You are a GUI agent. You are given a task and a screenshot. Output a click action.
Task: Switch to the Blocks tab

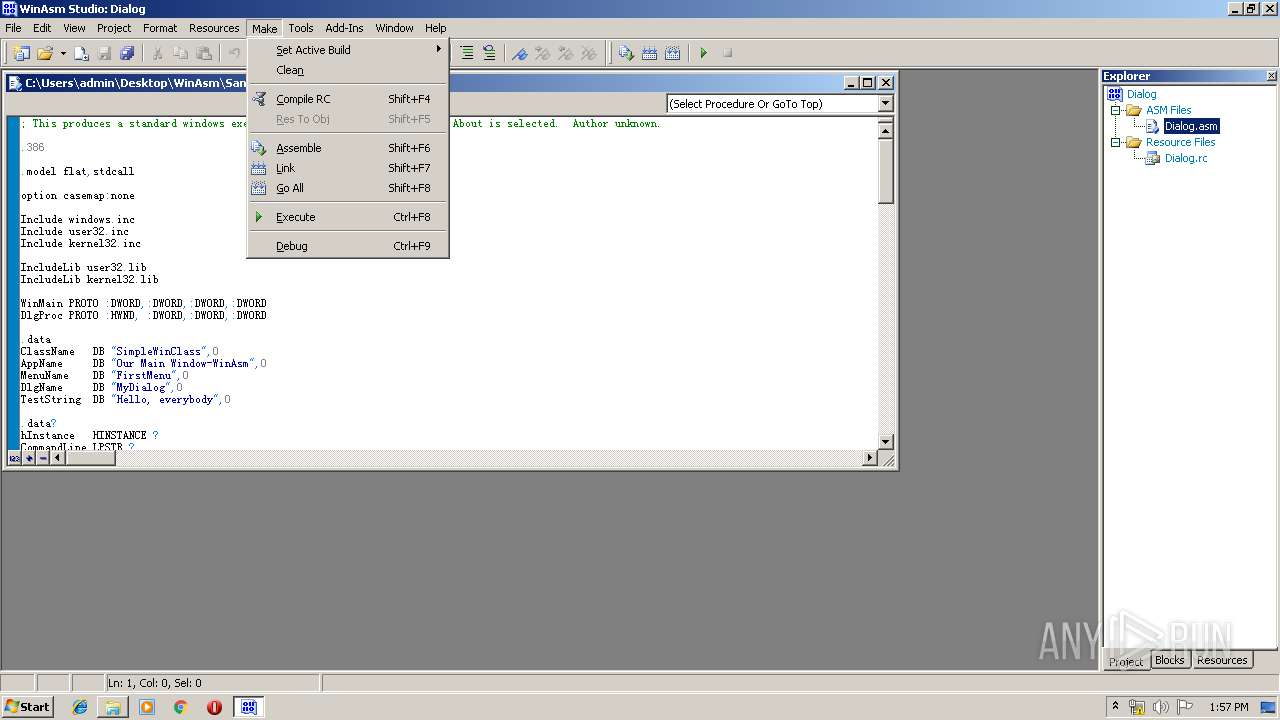(1169, 660)
